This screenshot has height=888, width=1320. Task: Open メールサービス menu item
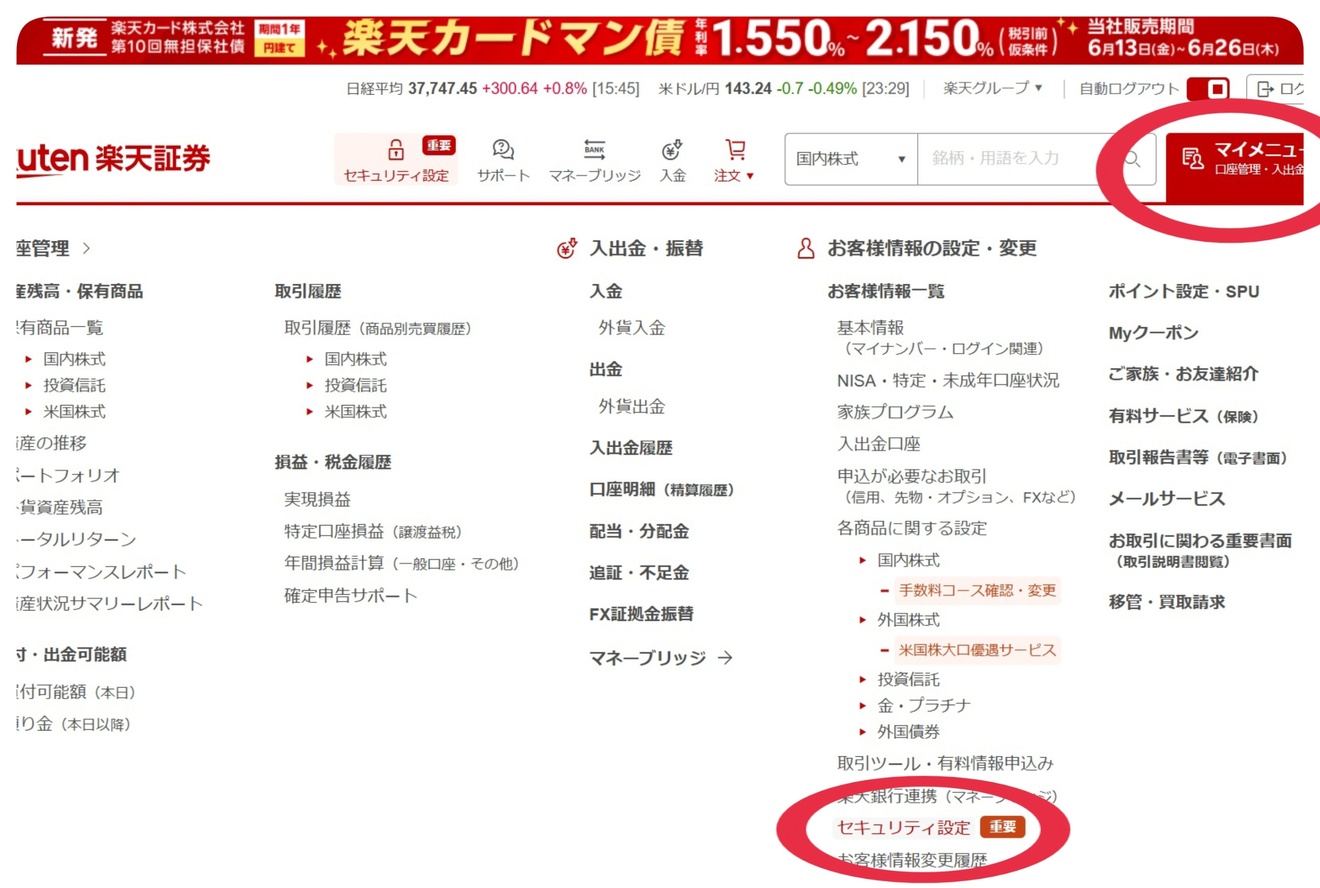(x=1167, y=498)
